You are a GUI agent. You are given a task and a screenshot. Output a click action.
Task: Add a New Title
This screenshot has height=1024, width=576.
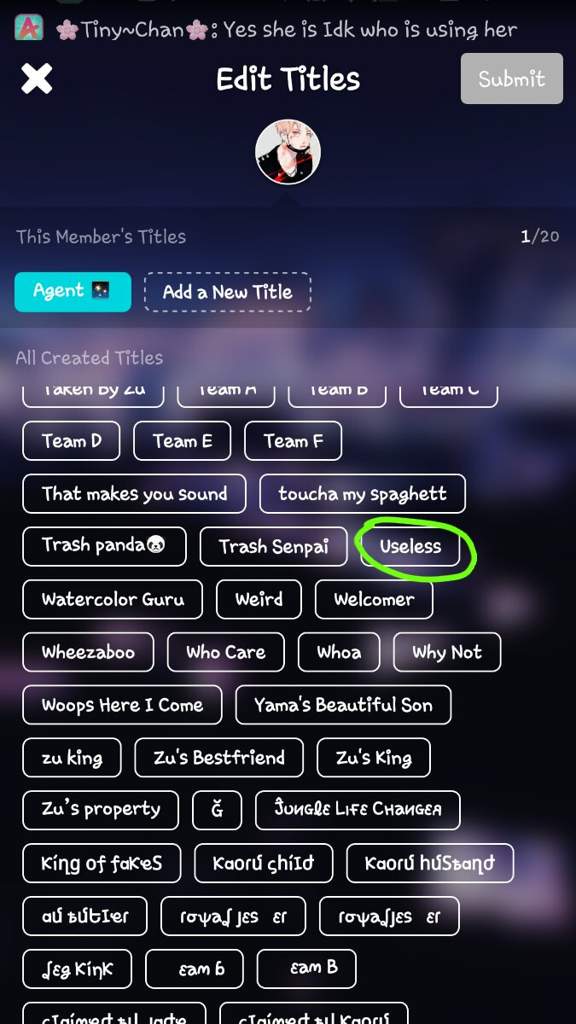[227, 292]
